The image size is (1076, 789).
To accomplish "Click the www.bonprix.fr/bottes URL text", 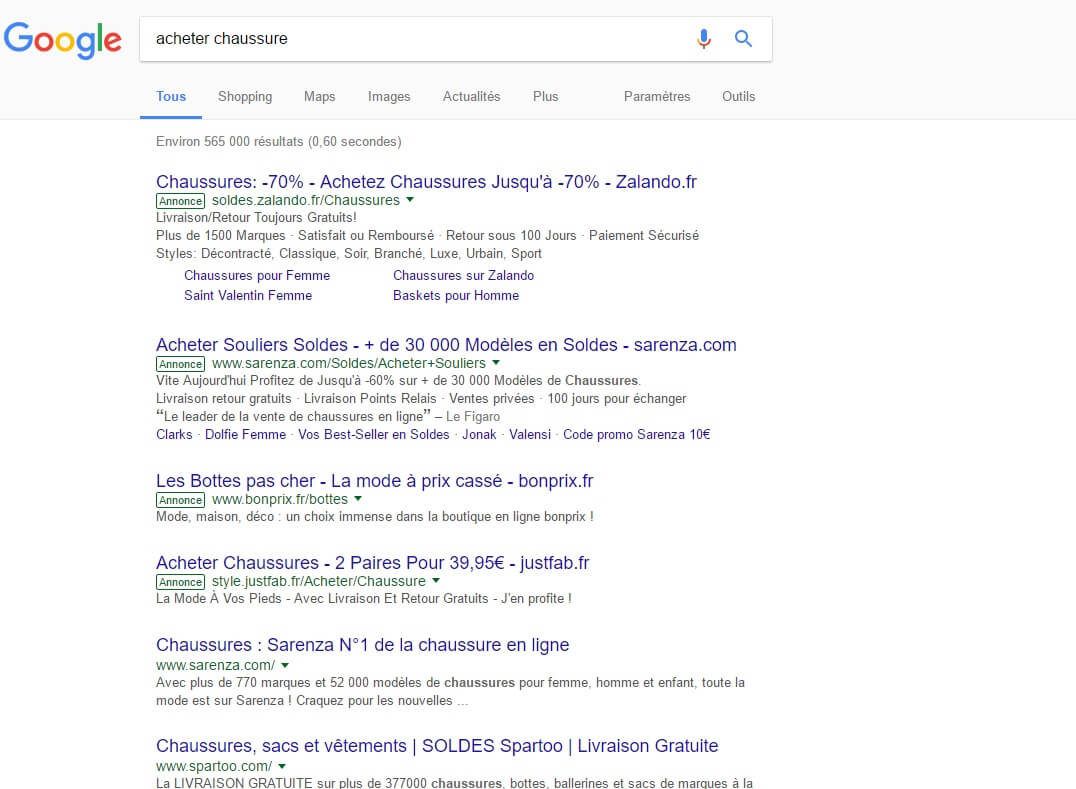I will tap(279, 499).
